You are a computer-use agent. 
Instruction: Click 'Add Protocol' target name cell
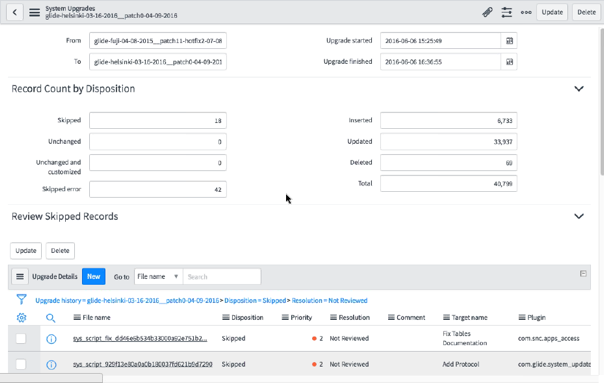[461, 364]
